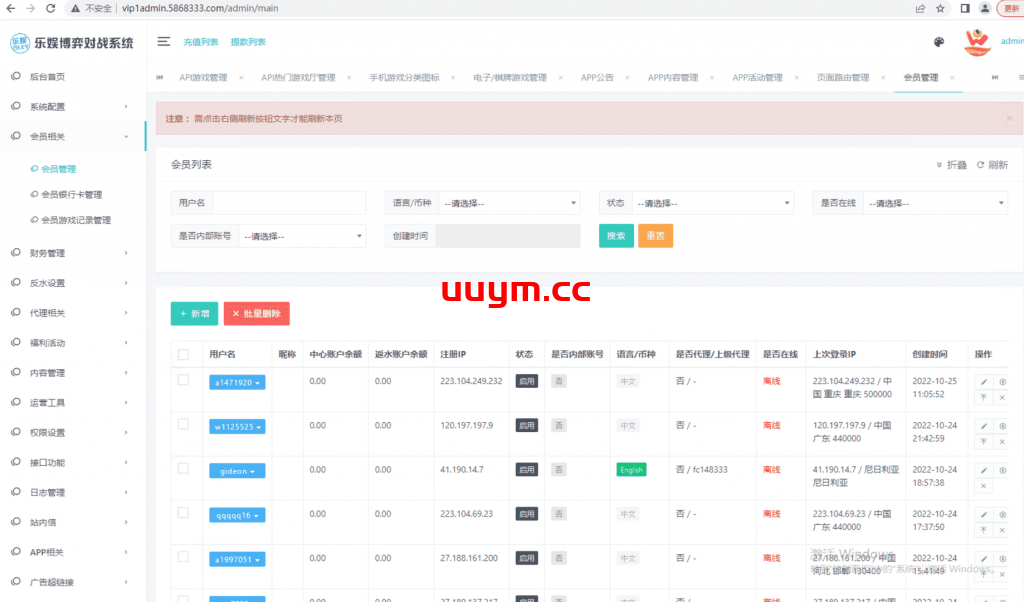The image size is (1024, 602).
Task: Open 会员银行卡管理 in the sidebar
Action: pyautogui.click(x=71, y=195)
